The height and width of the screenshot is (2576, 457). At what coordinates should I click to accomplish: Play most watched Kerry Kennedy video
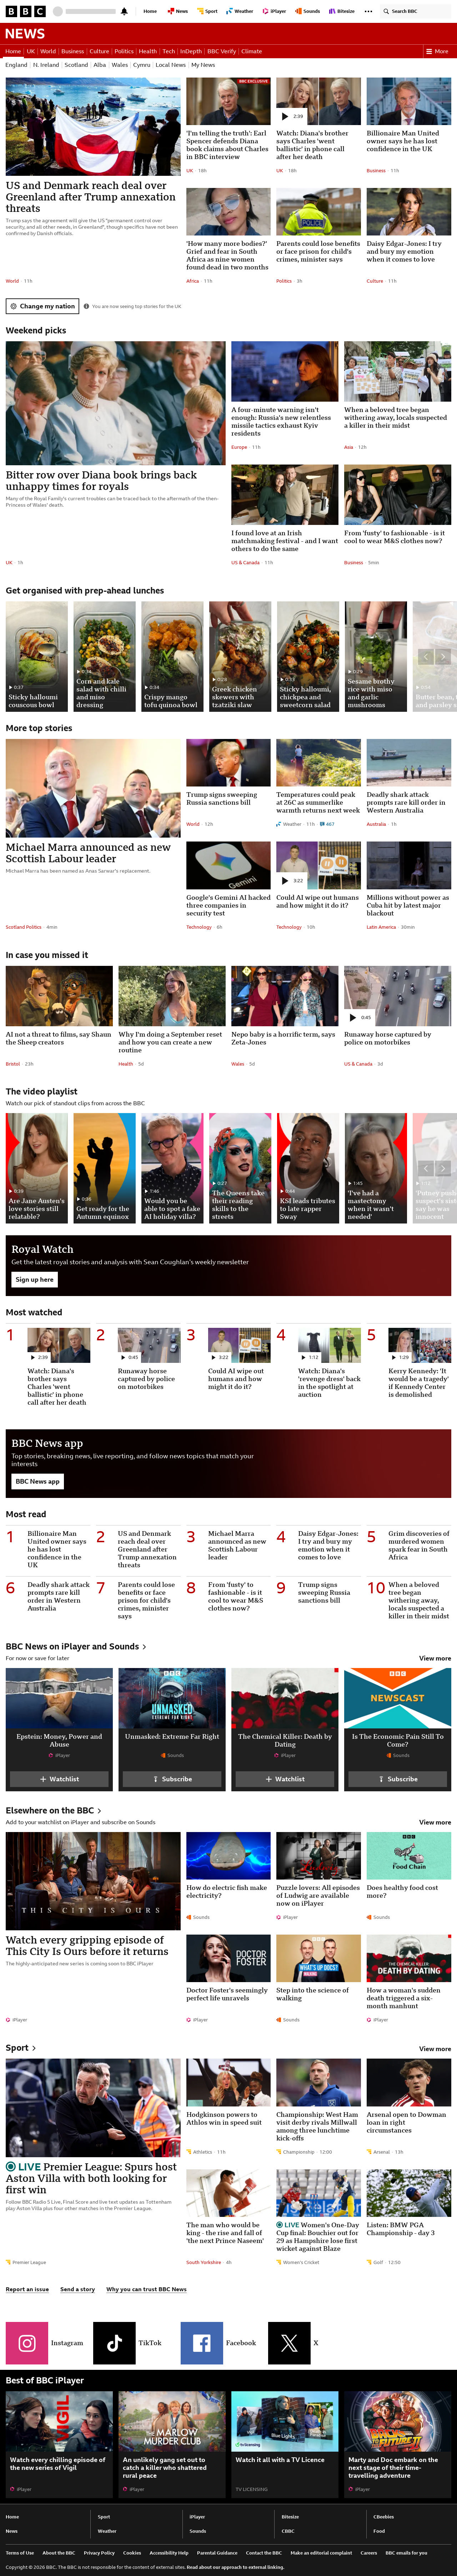(419, 1345)
